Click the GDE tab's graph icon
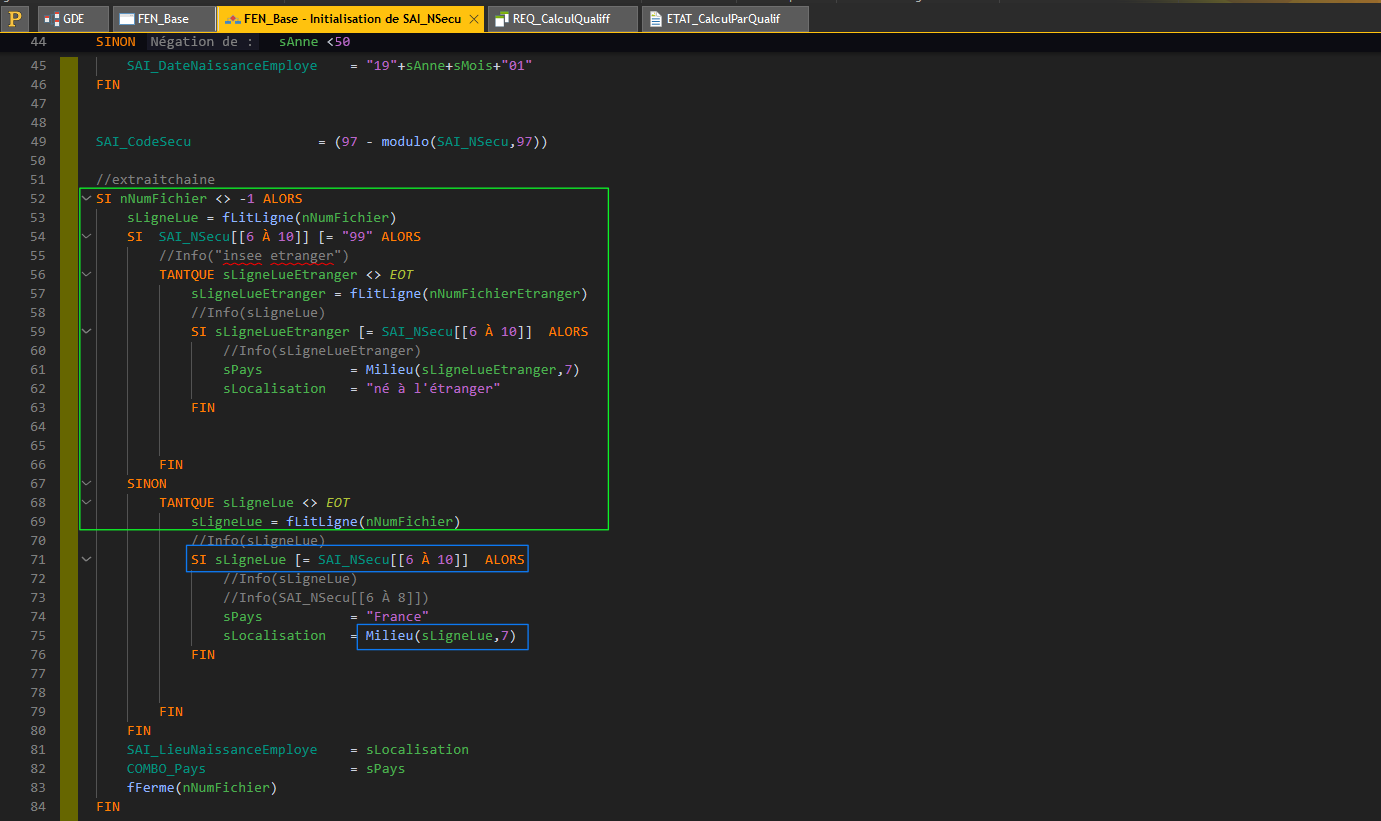 50,19
